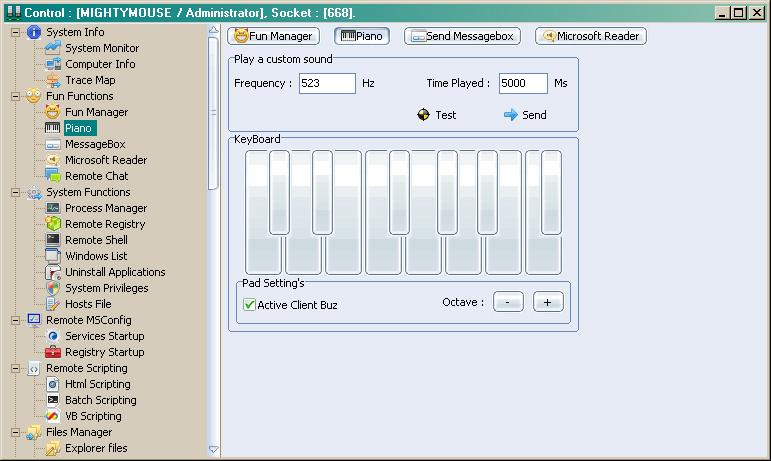Viewport: 771px width, 461px height.
Task: Click the Html Scripting icon
Action: [53, 384]
